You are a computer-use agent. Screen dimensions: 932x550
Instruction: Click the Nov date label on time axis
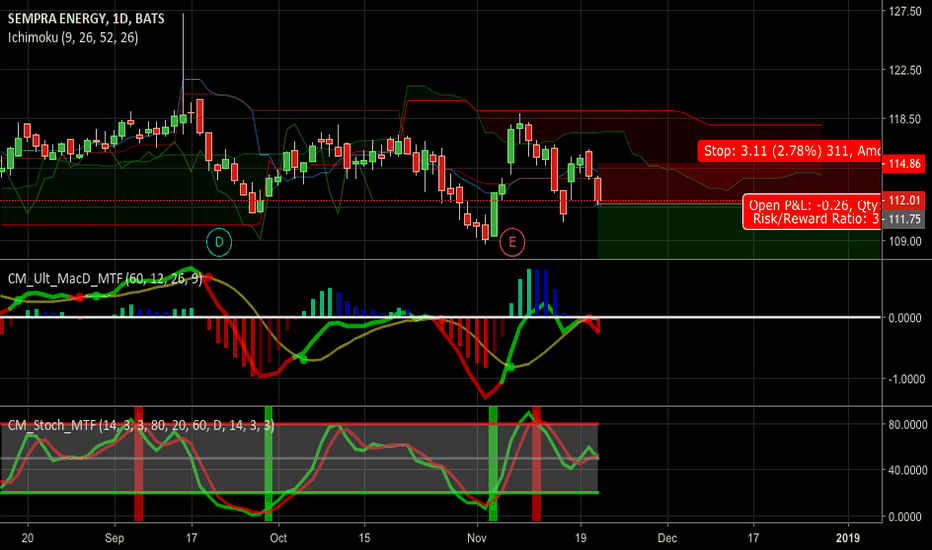pyautogui.click(x=477, y=538)
